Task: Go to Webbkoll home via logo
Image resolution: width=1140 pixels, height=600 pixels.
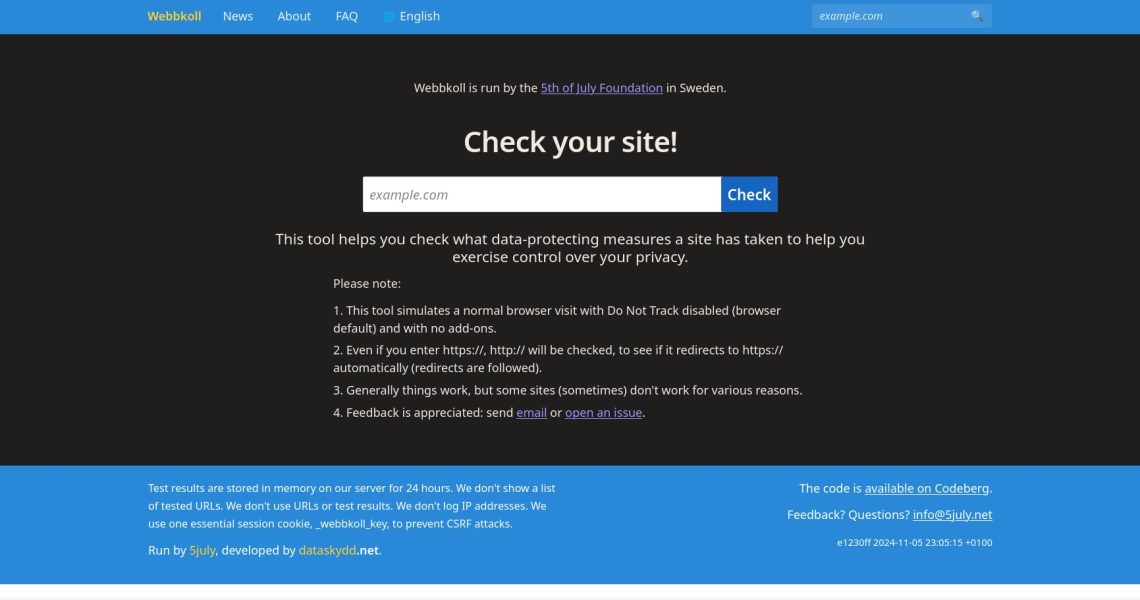Action: click(174, 16)
